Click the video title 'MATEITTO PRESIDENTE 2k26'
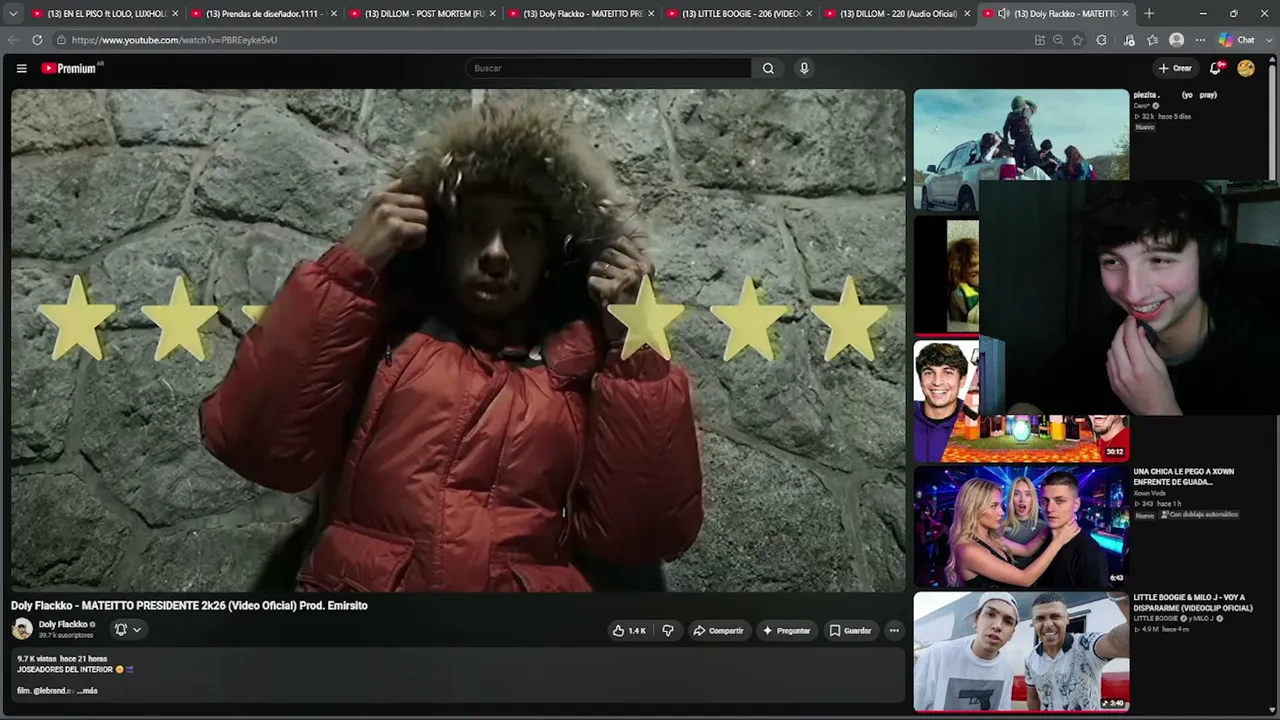Viewport: 1280px width, 720px height. pos(189,606)
